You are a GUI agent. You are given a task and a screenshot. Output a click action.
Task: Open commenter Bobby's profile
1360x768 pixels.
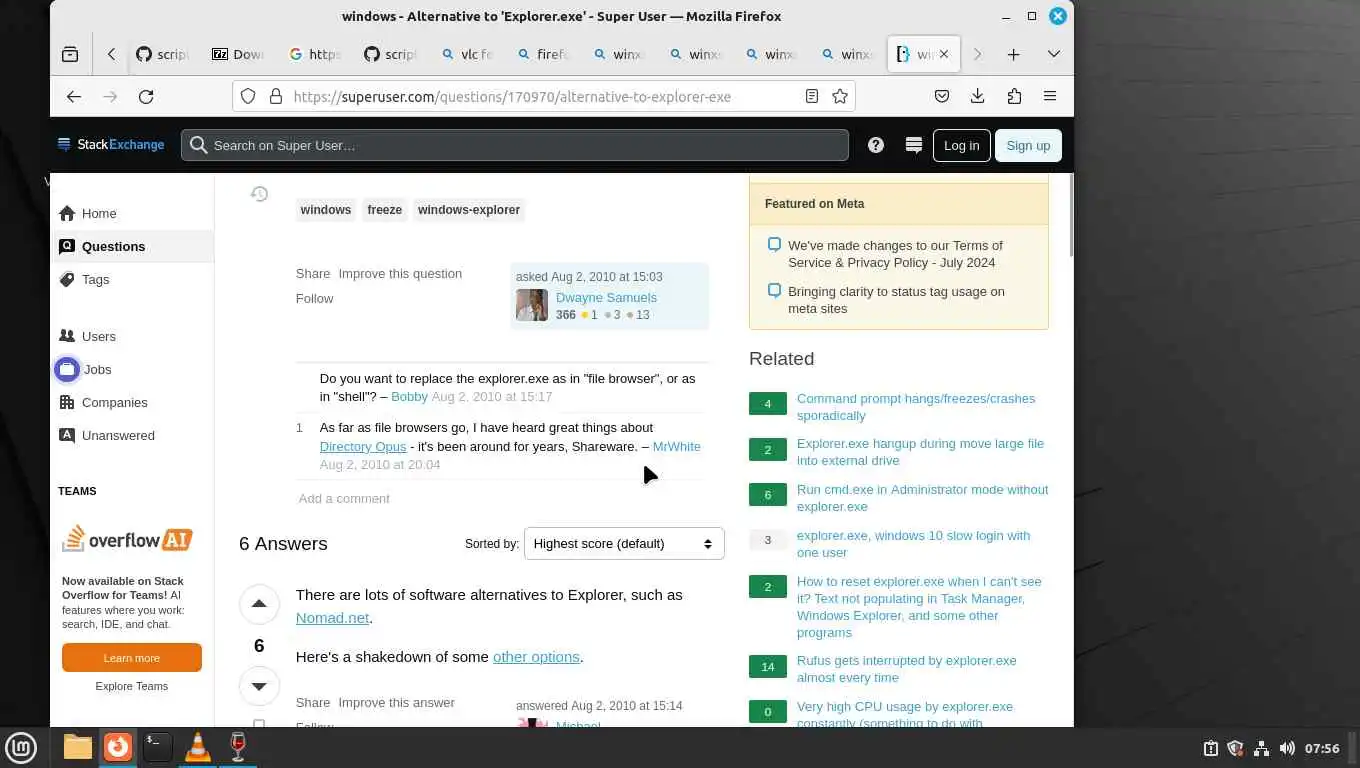pyautogui.click(x=409, y=396)
